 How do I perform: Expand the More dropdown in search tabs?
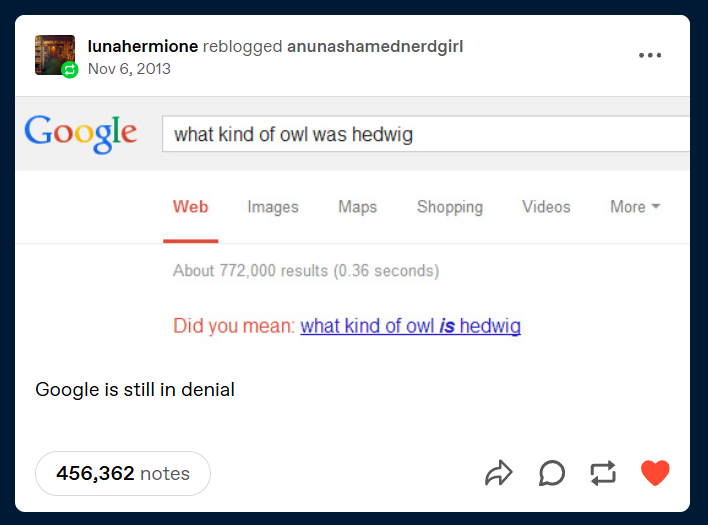[635, 207]
